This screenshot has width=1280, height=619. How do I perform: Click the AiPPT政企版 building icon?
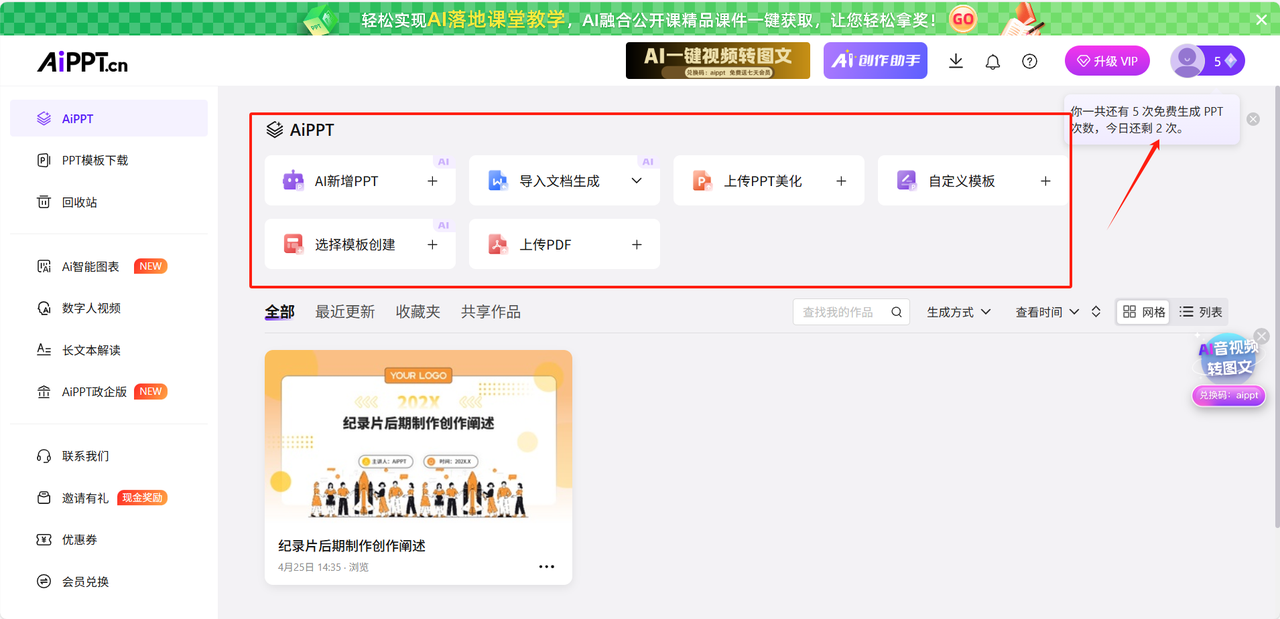click(x=43, y=392)
